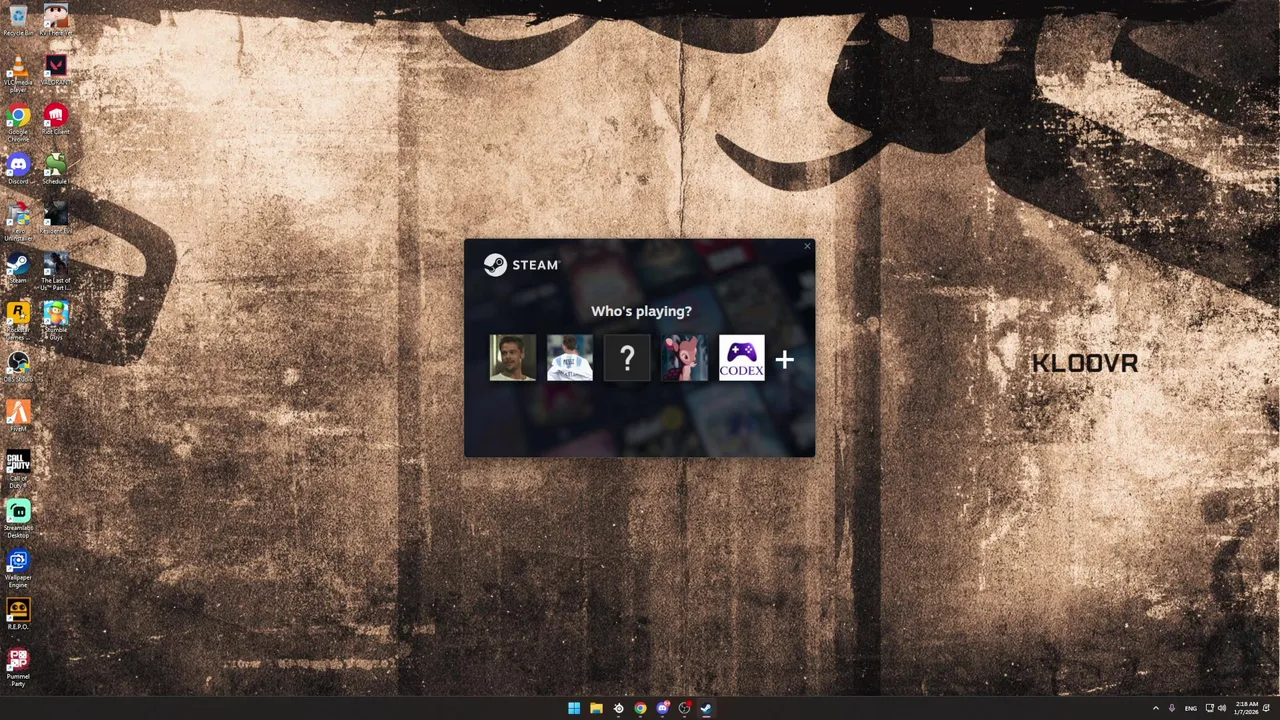The image size is (1280, 720).
Task: Select the VLC media player desktop shortcut
Action: (18, 75)
